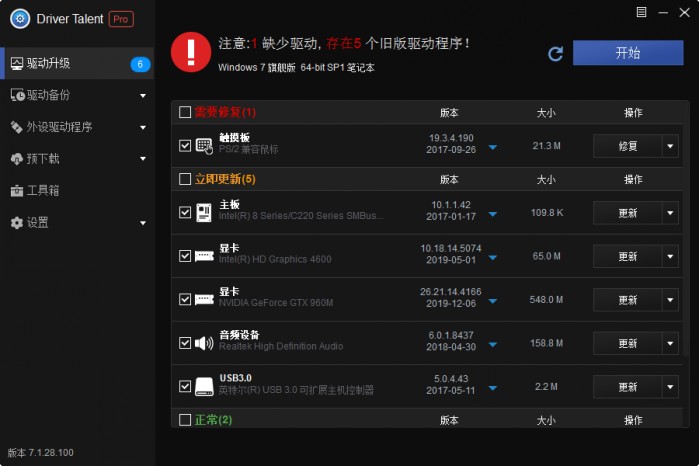Screen dimensions: 699x466
Task: Click the red warning alert icon
Action: (x=190, y=52)
